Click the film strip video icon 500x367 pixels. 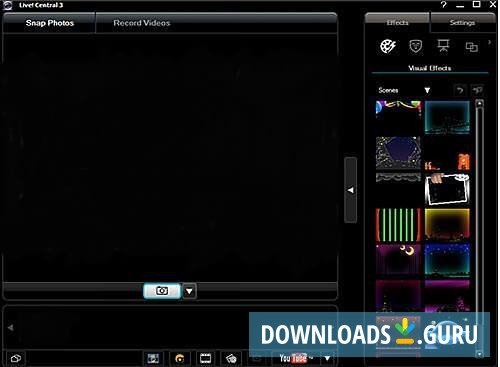click(x=205, y=359)
